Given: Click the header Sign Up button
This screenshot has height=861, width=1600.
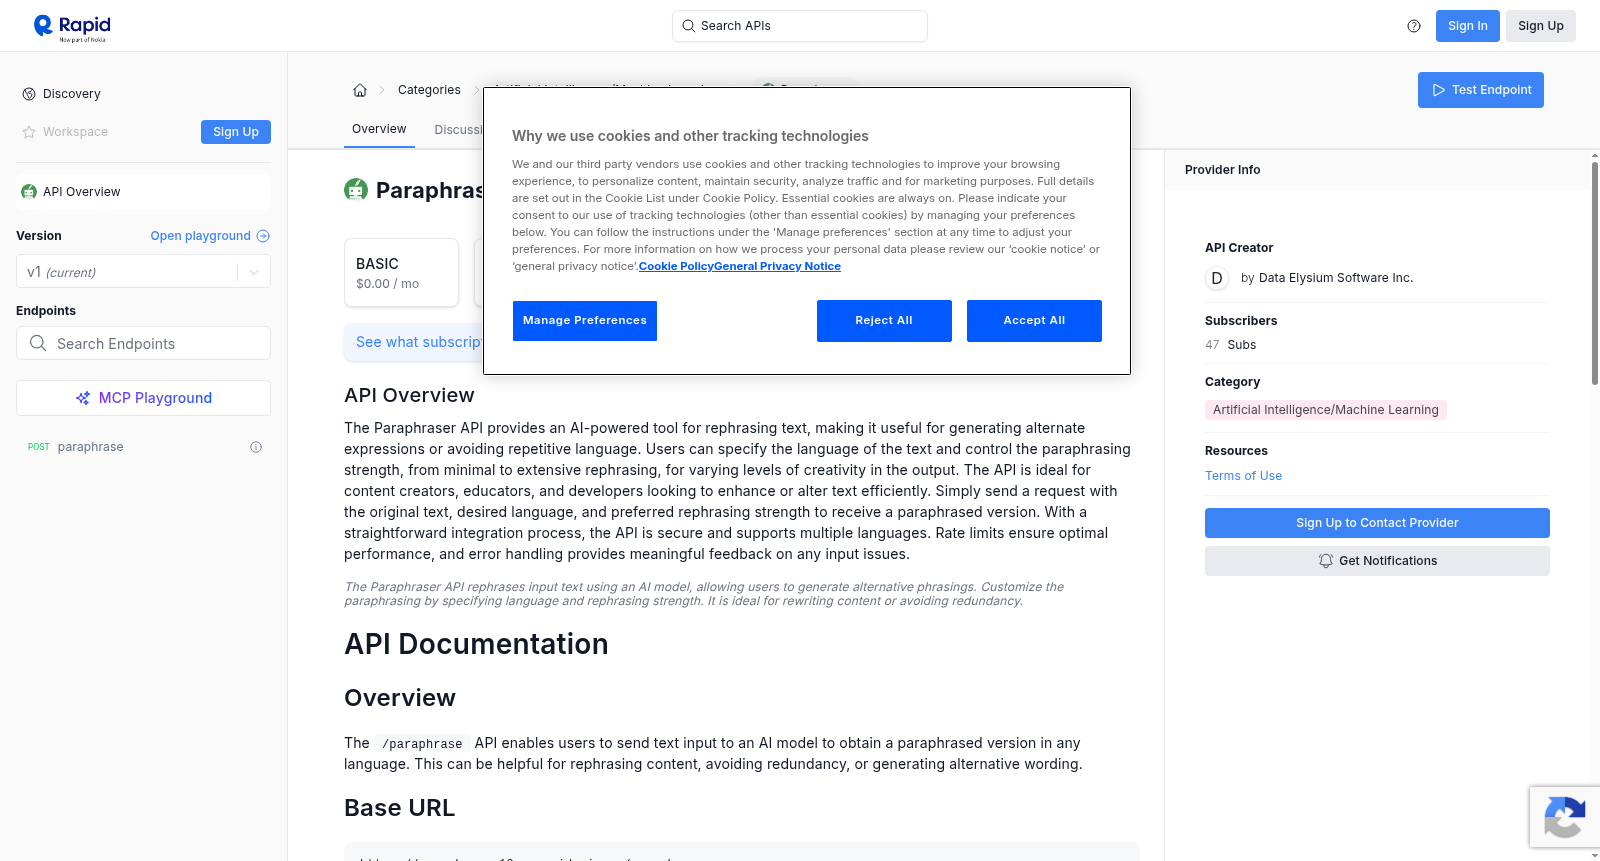Looking at the screenshot, I should 1541,26.
